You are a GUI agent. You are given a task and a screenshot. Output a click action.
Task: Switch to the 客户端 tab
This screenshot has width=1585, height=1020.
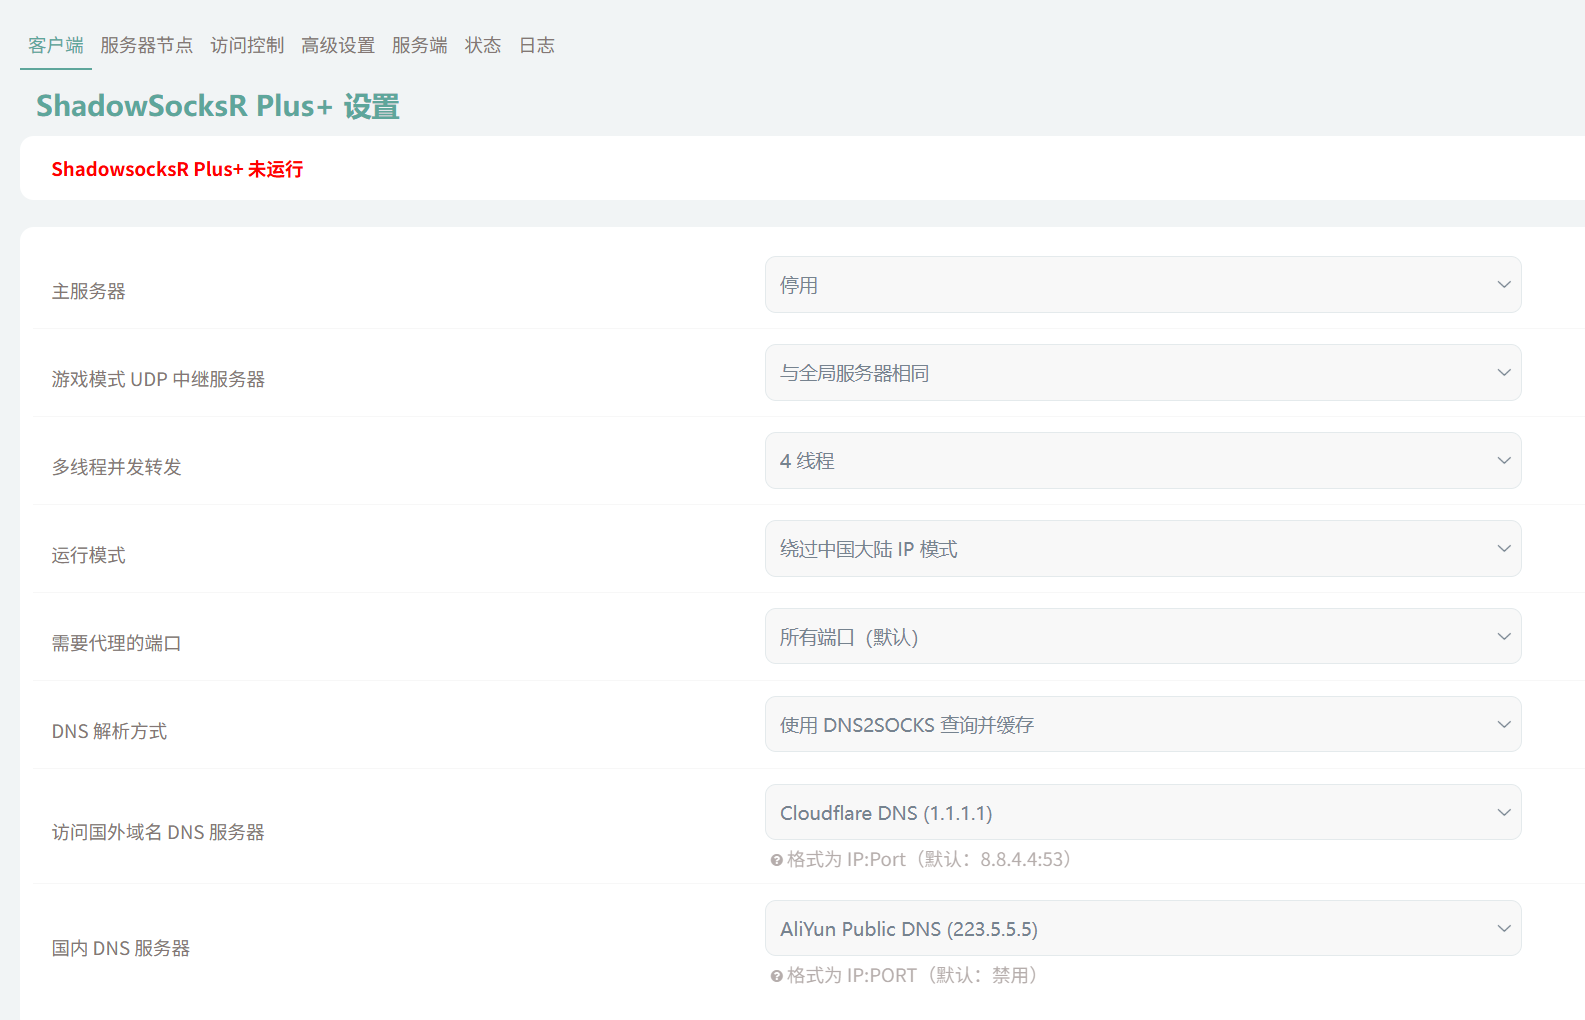[56, 45]
